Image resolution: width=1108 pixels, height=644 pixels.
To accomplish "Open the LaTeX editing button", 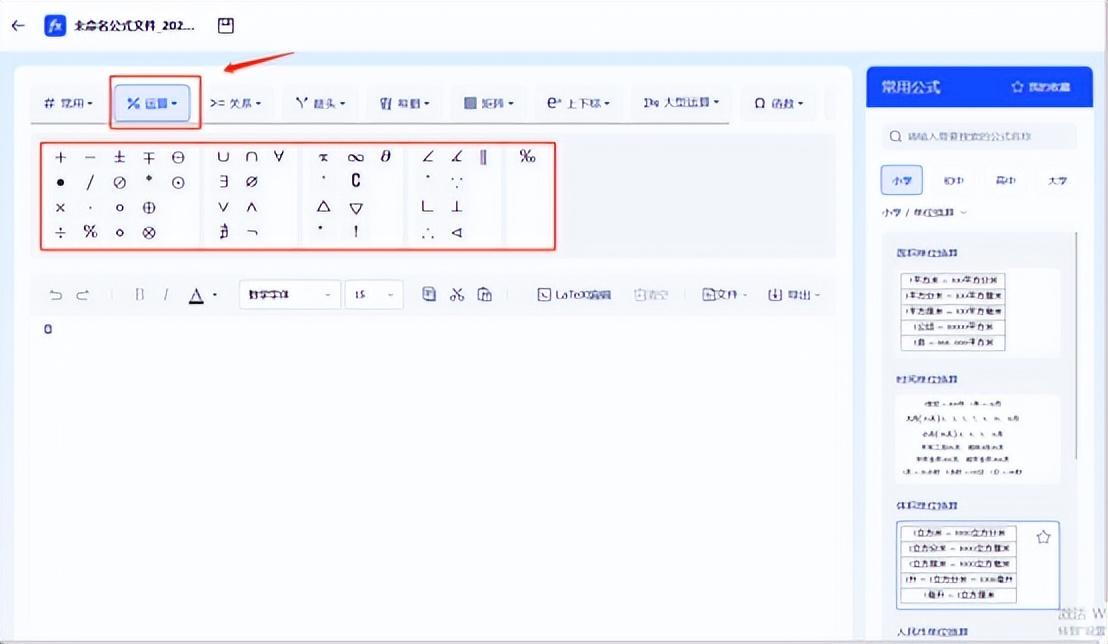I will tap(574, 295).
